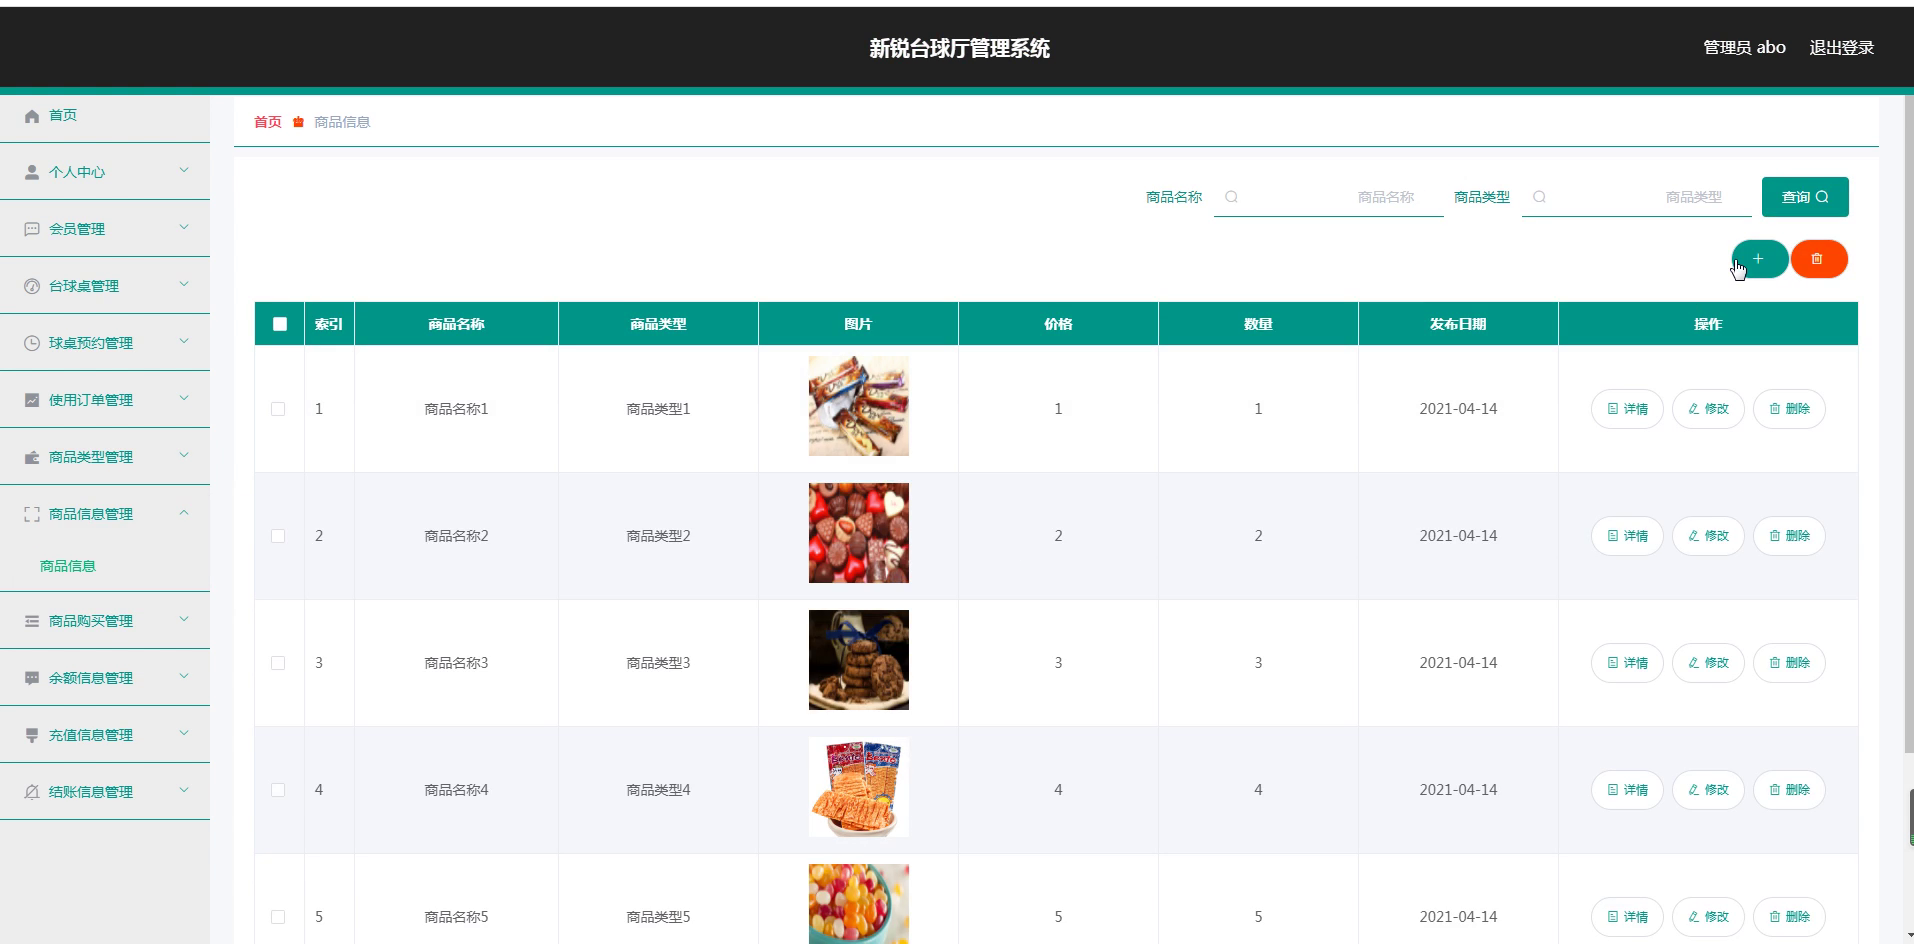Expand the 余额信息管理 menu chevron
This screenshot has height=944, width=1914.
point(184,677)
